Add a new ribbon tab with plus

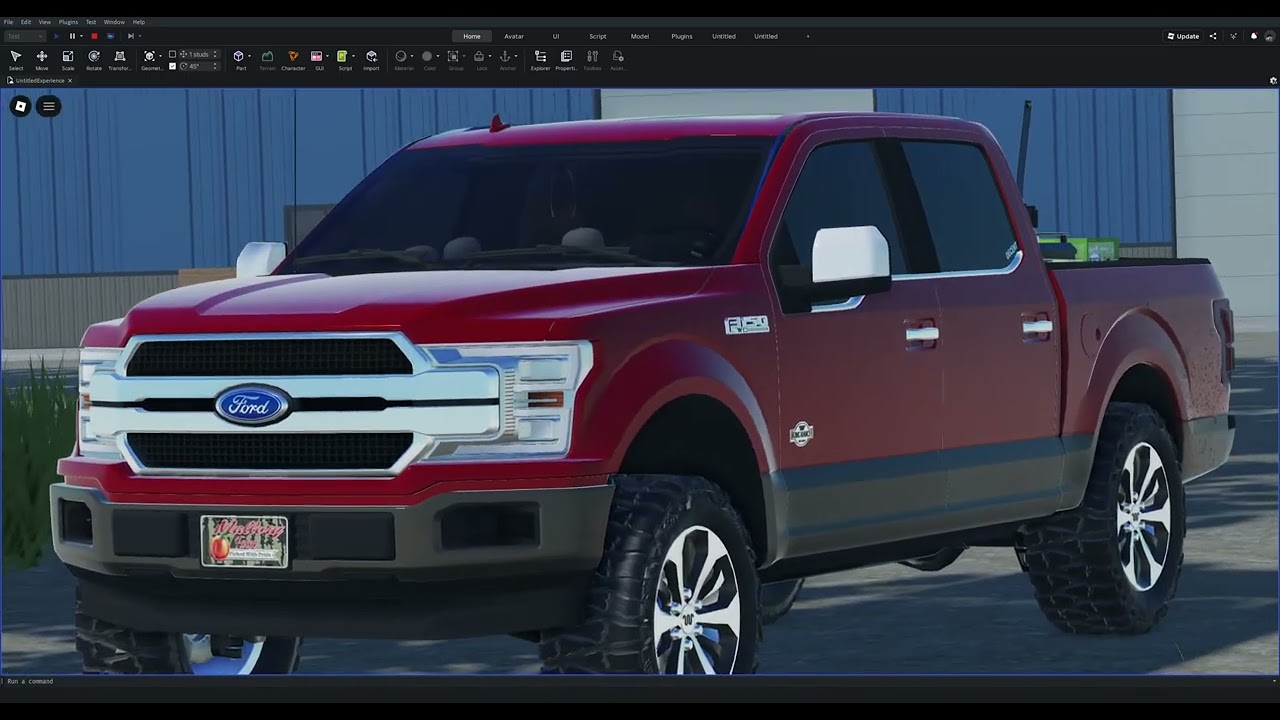pyautogui.click(x=808, y=36)
